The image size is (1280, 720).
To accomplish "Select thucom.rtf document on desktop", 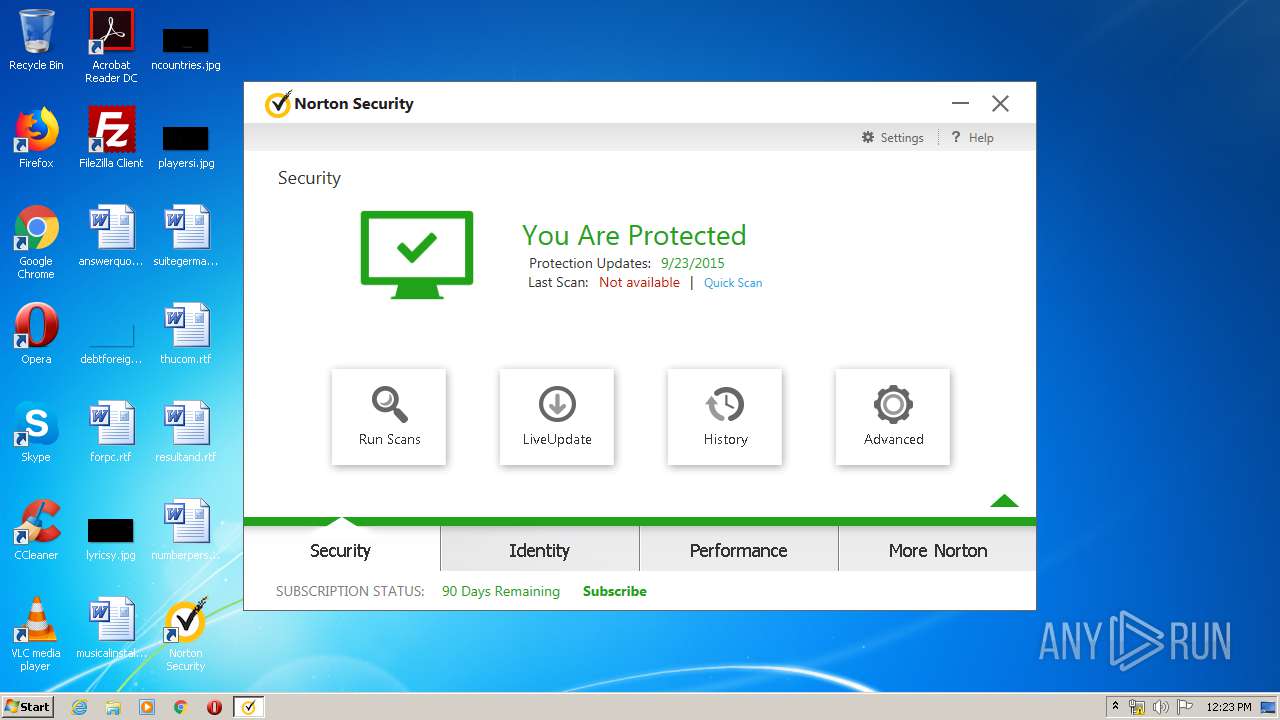I will click(x=185, y=334).
